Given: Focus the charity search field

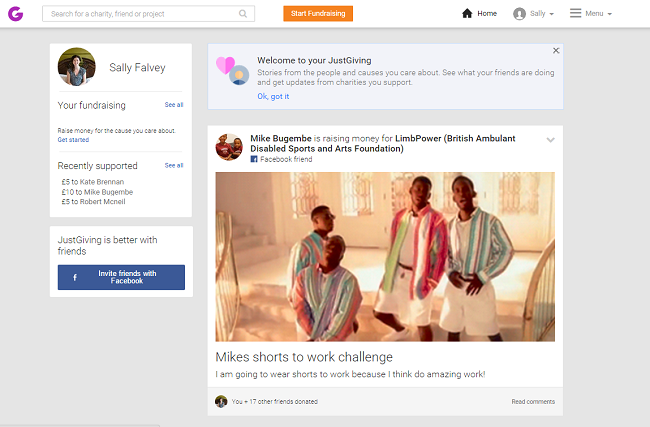Looking at the screenshot, I should pyautogui.click(x=148, y=14).
